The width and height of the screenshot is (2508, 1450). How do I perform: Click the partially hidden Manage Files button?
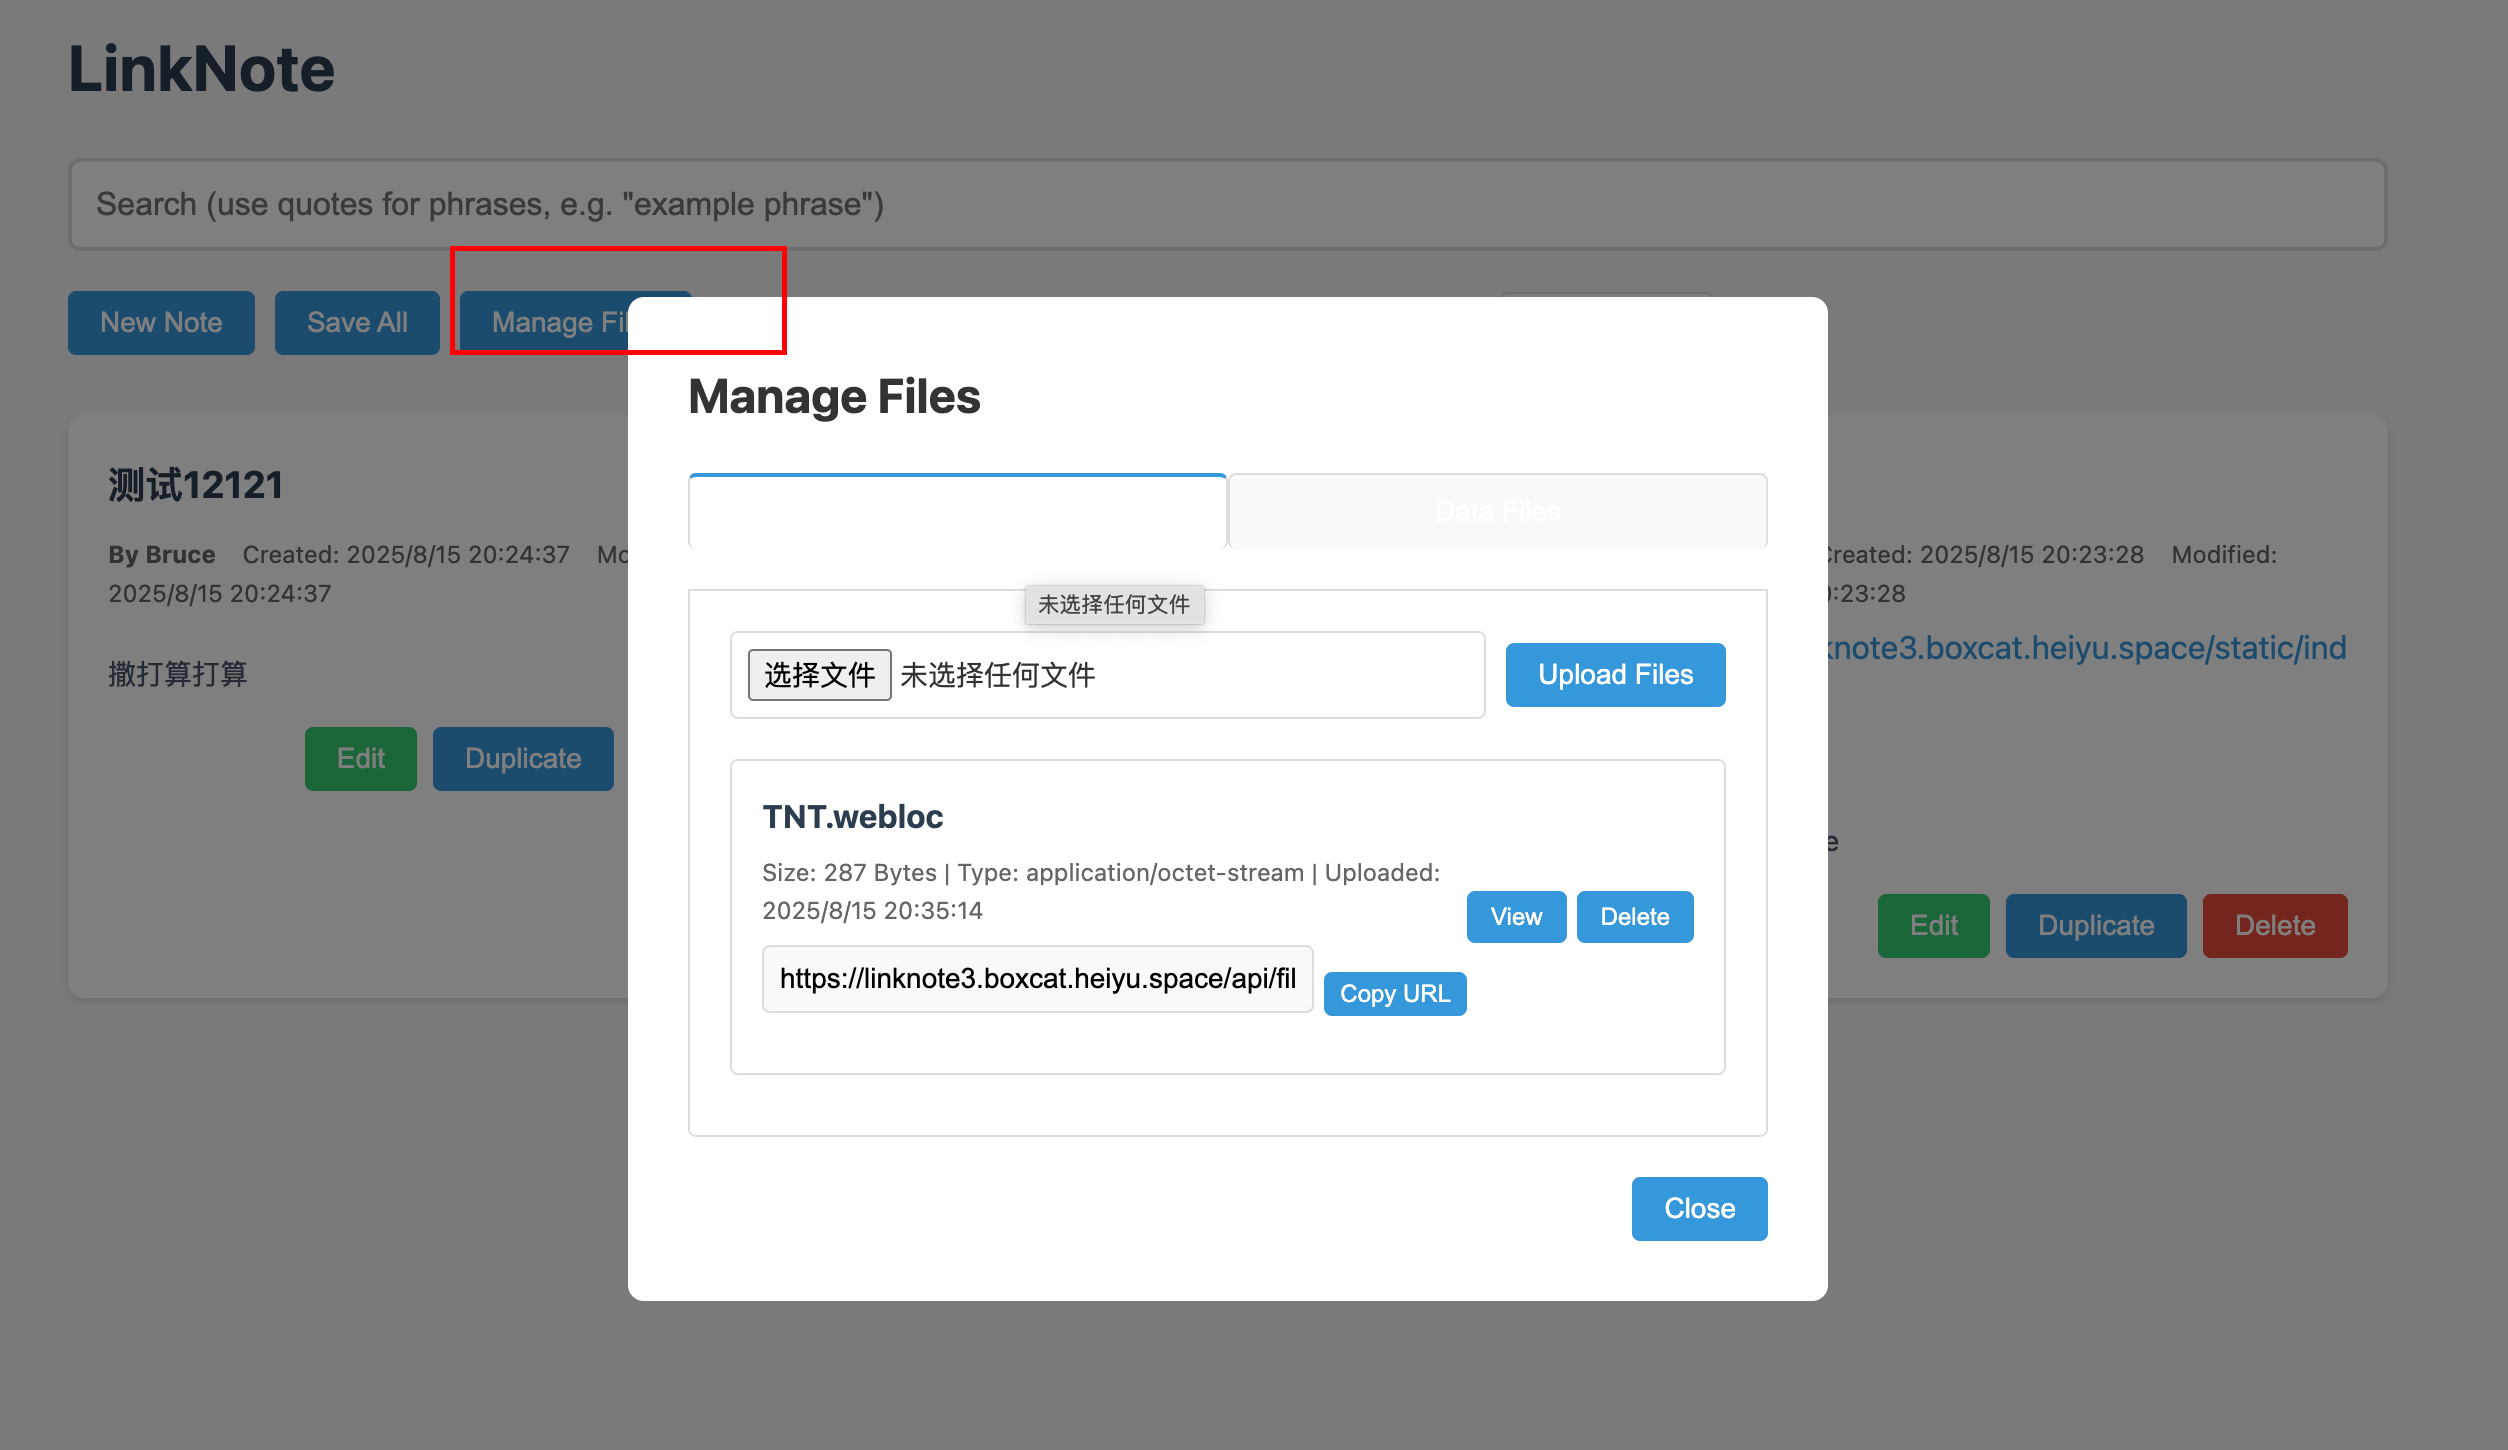[x=544, y=322]
